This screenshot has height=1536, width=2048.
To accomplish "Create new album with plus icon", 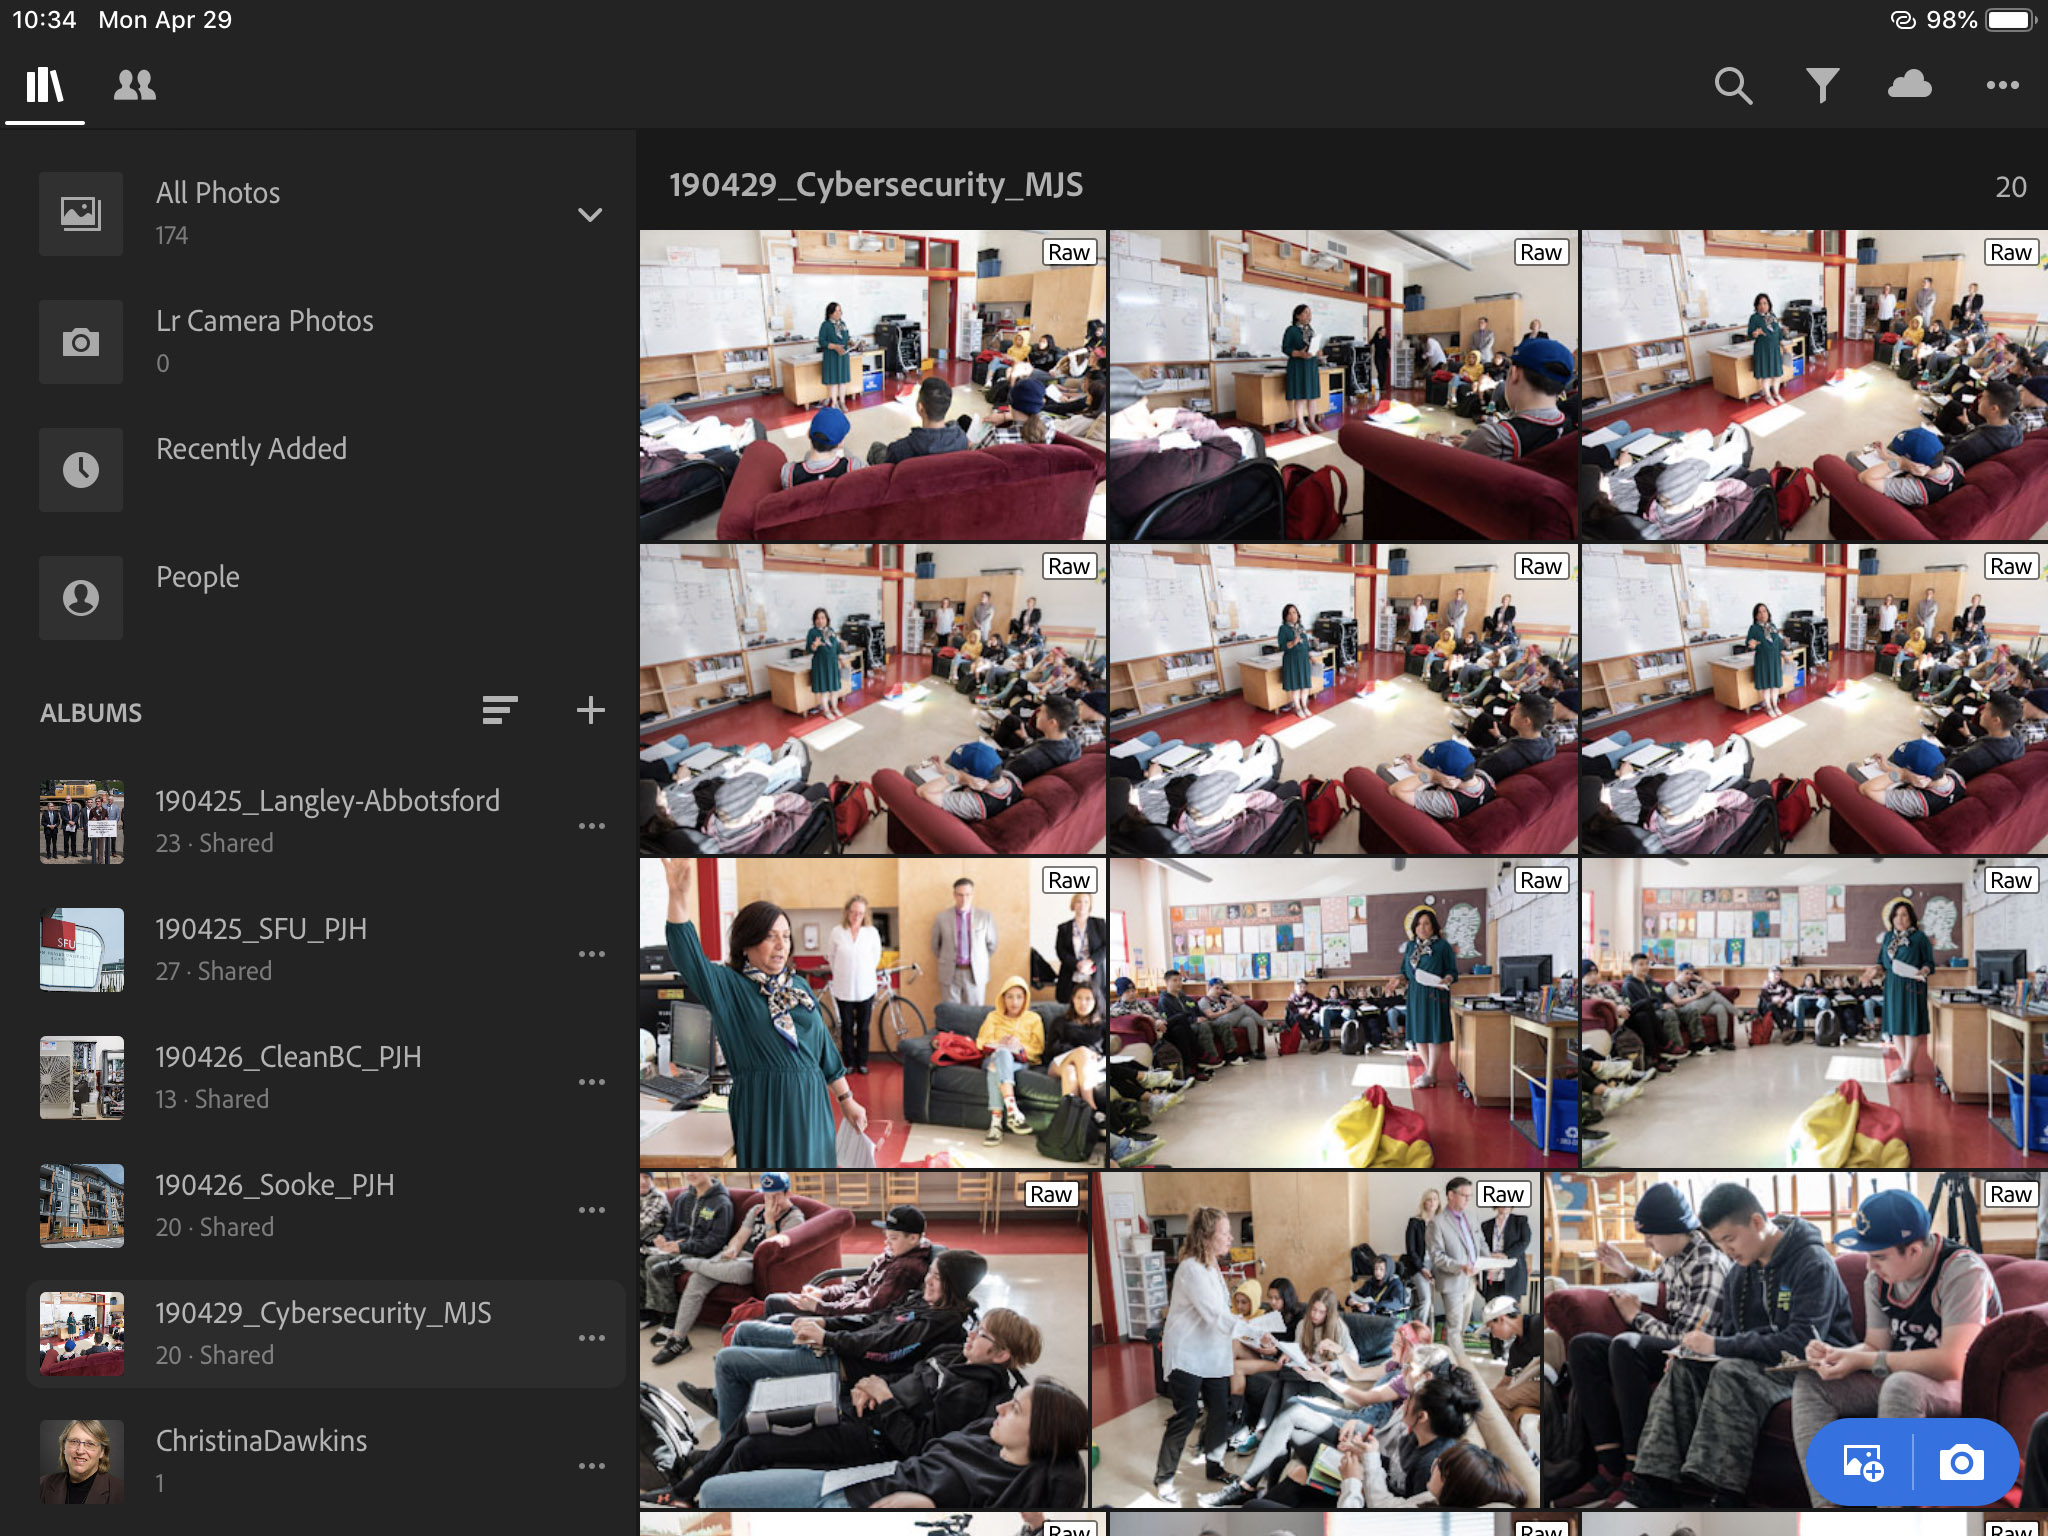I will 591,711.
